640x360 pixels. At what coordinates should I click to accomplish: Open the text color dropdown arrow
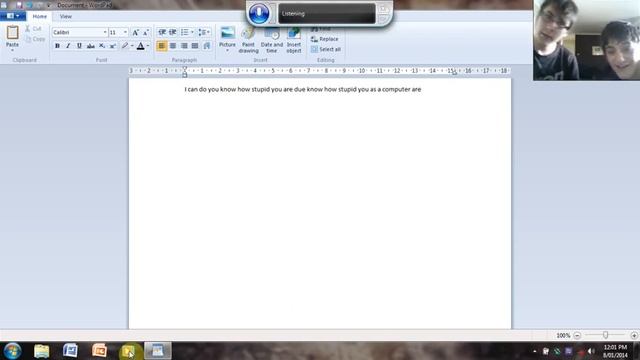[148, 46]
